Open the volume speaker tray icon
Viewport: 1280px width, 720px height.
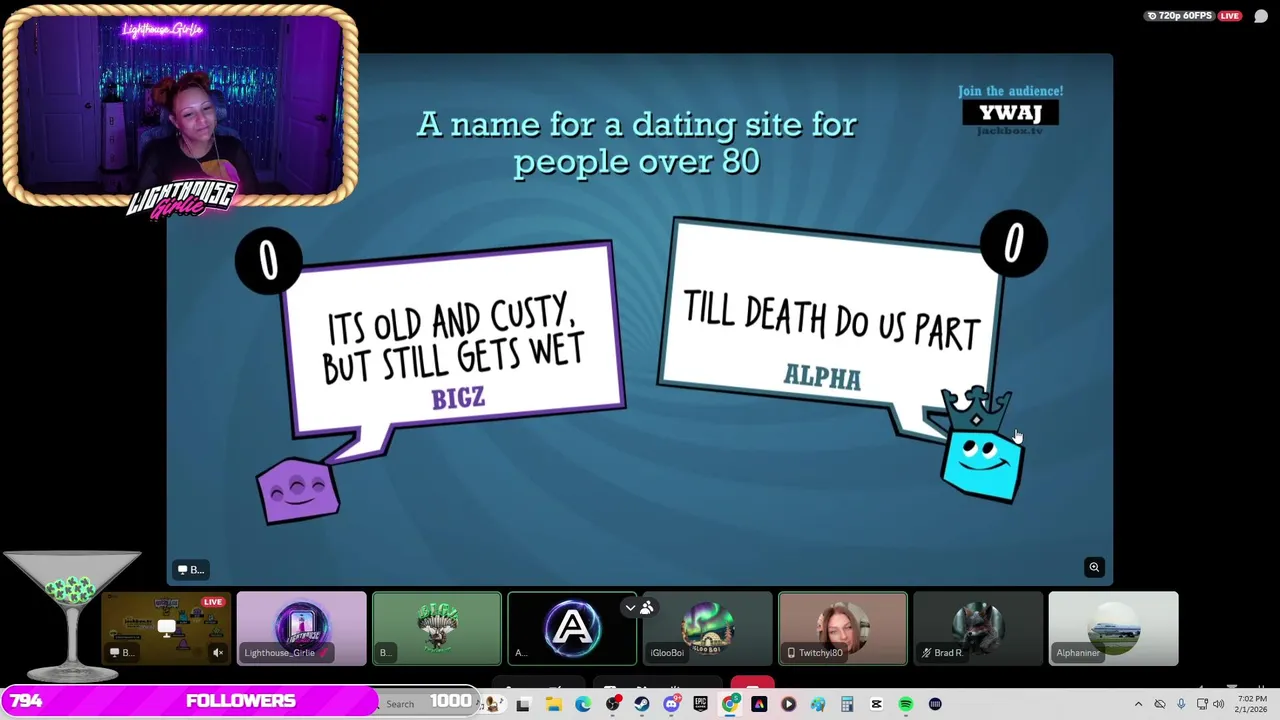click(x=1218, y=704)
